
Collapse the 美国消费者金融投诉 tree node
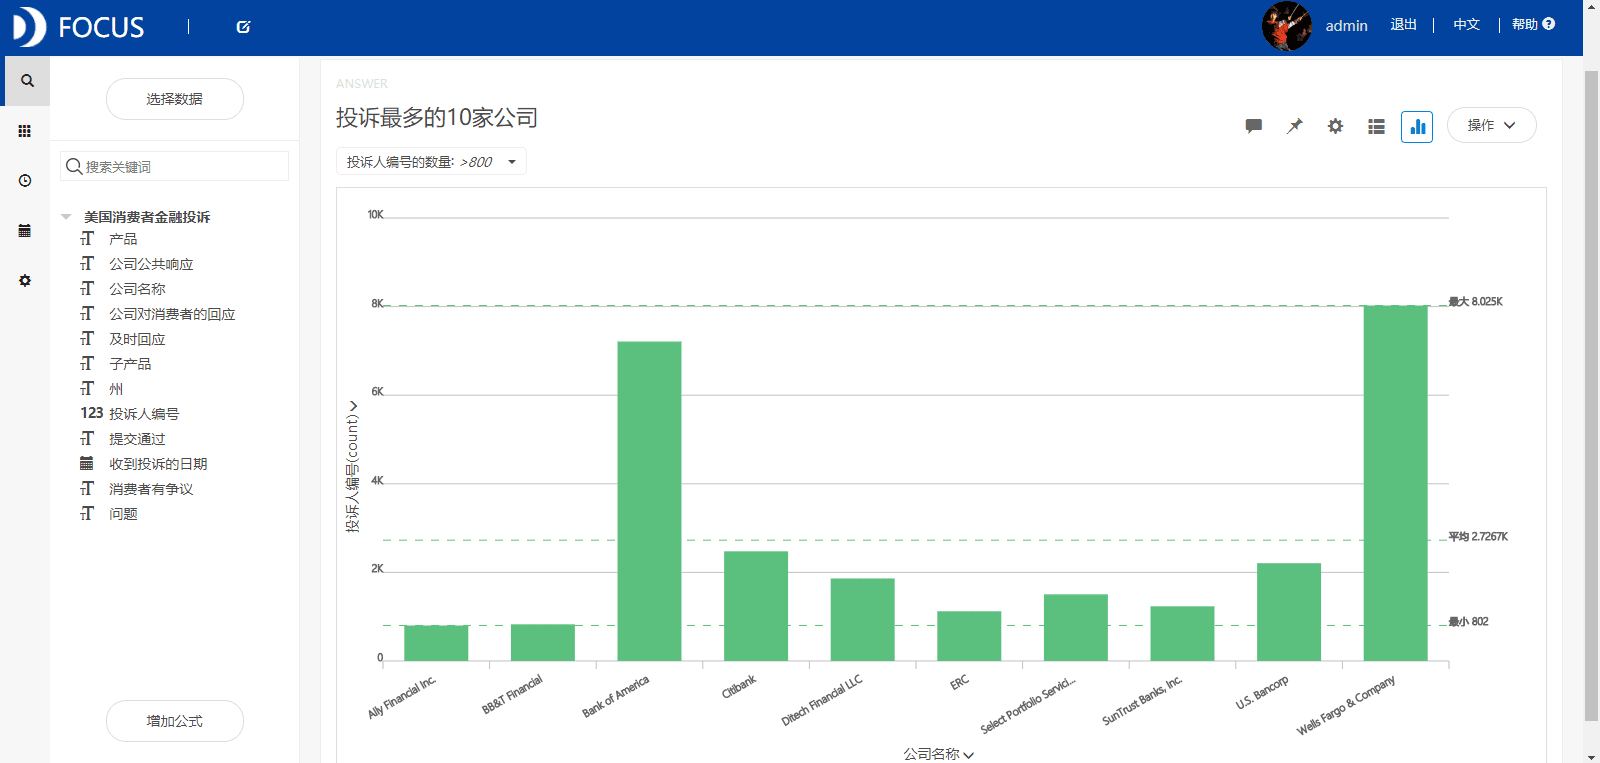pyautogui.click(x=66, y=217)
